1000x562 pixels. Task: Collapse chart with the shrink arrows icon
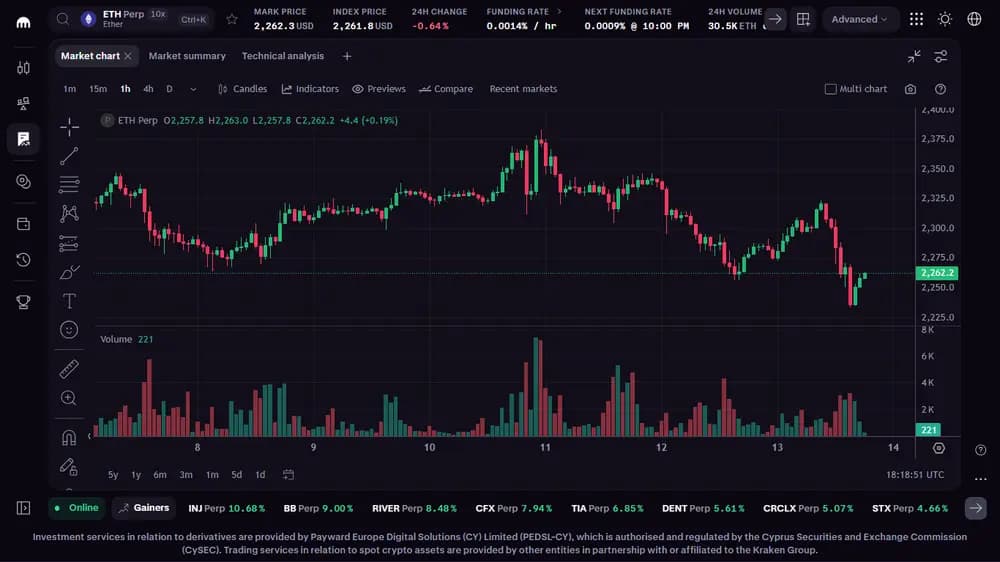(x=914, y=56)
